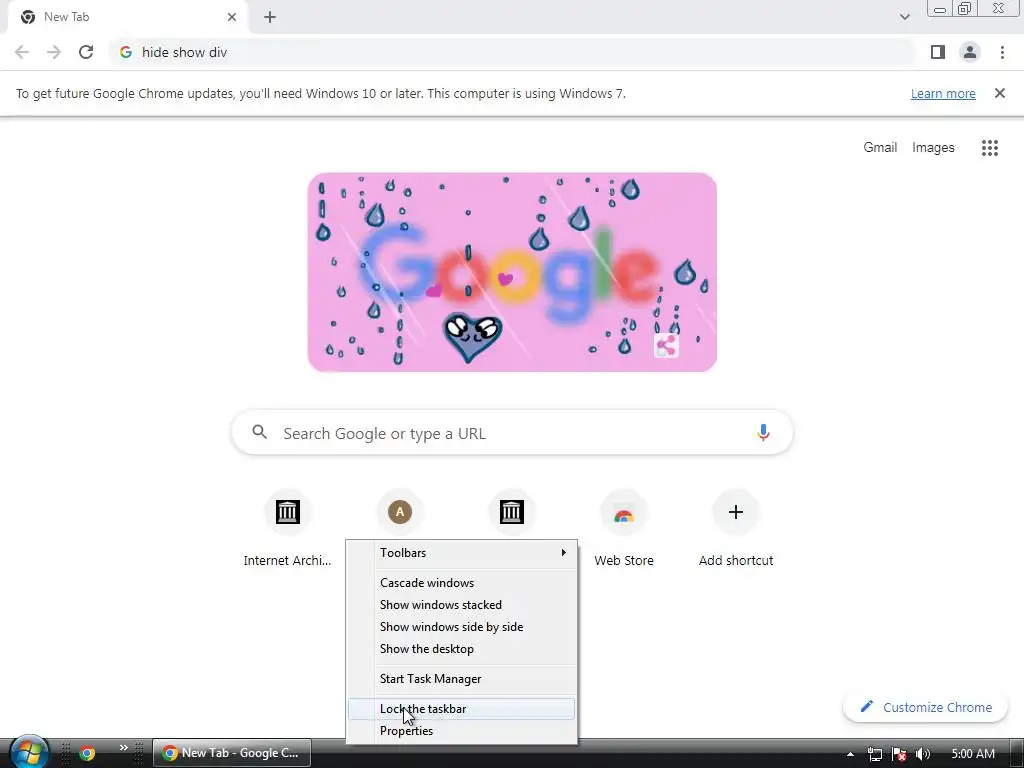Open the volume tray icon
The width and height of the screenshot is (1024, 768).
pos(923,754)
